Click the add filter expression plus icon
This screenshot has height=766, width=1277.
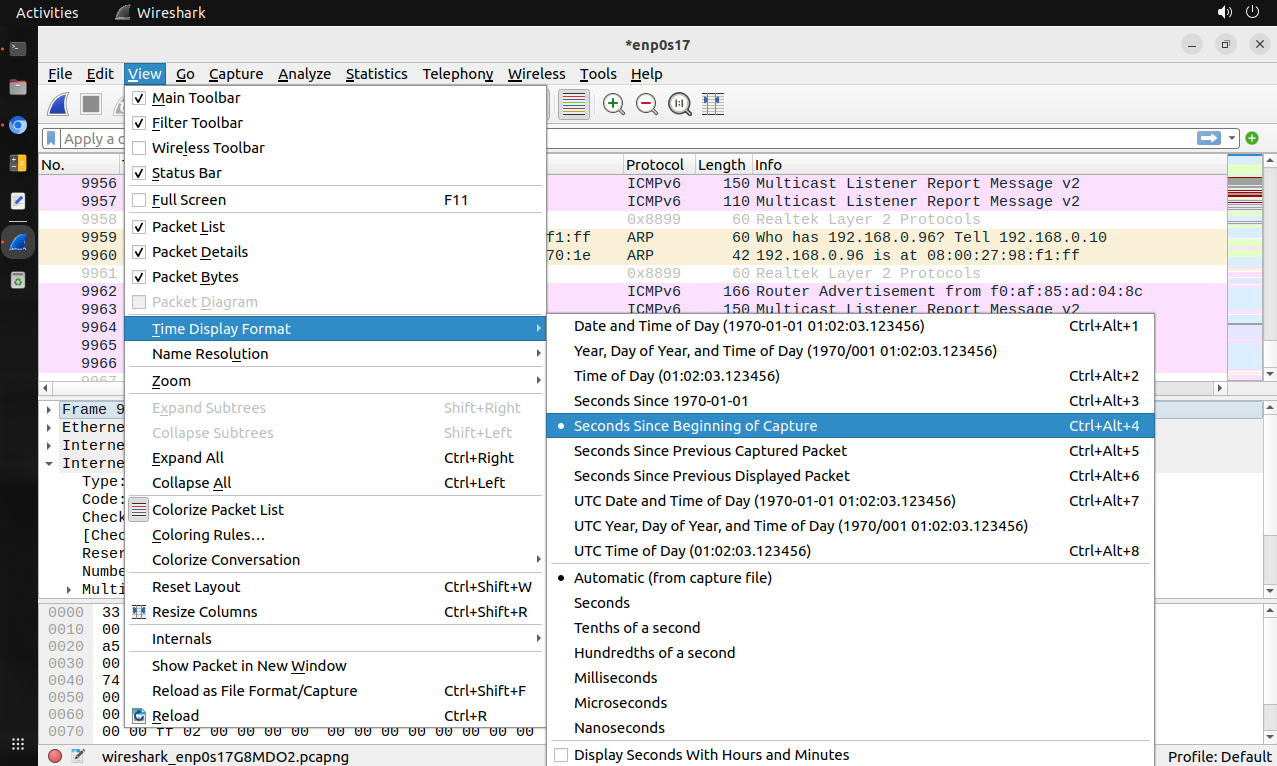tap(1252, 138)
